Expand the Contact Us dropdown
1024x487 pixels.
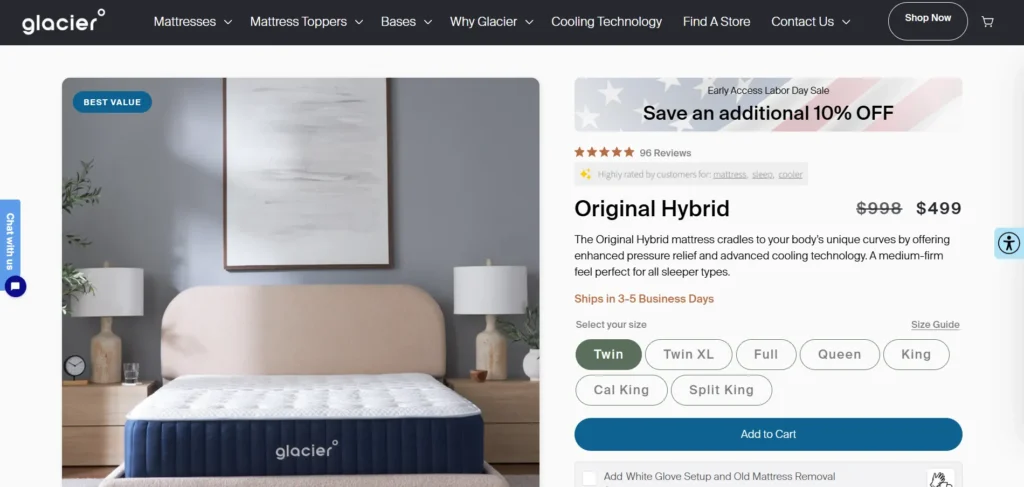(x=810, y=22)
